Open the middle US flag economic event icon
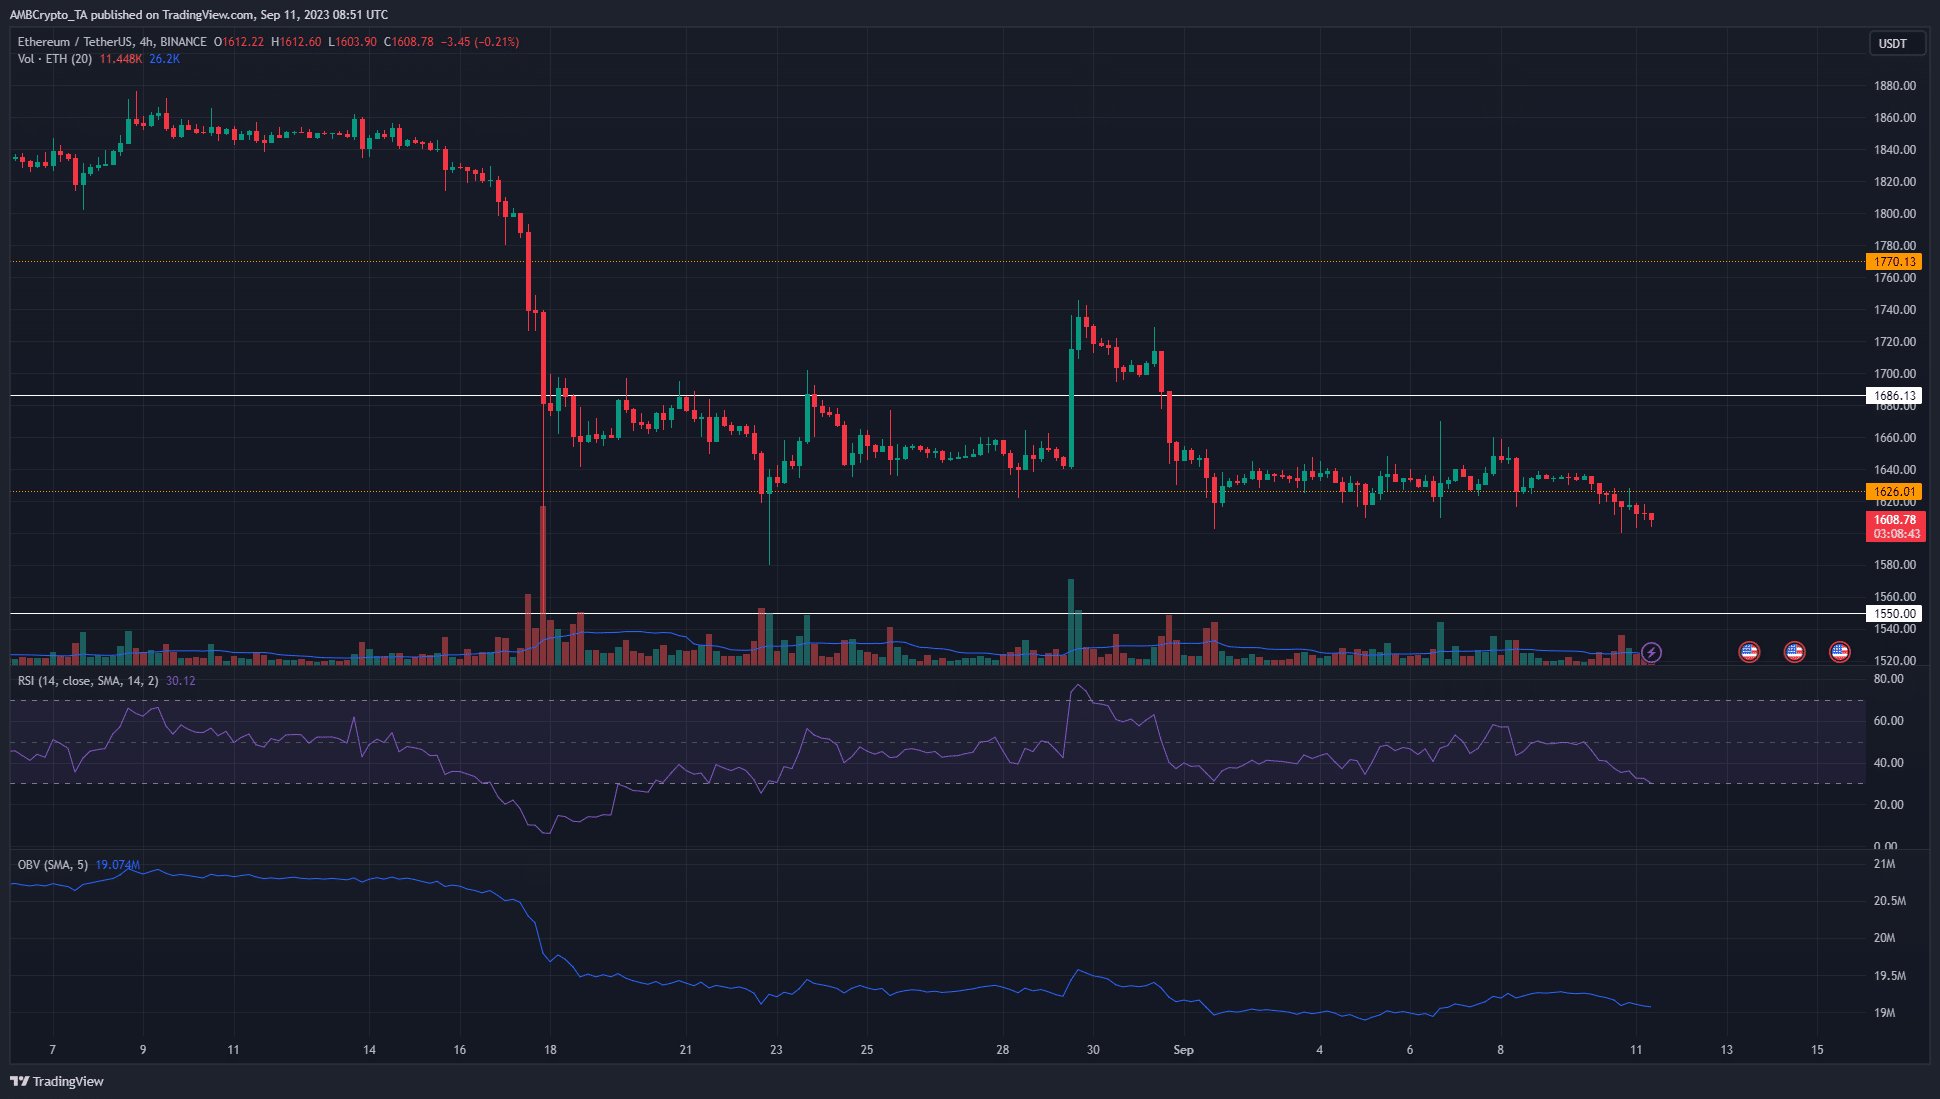The image size is (1940, 1099). (1795, 652)
